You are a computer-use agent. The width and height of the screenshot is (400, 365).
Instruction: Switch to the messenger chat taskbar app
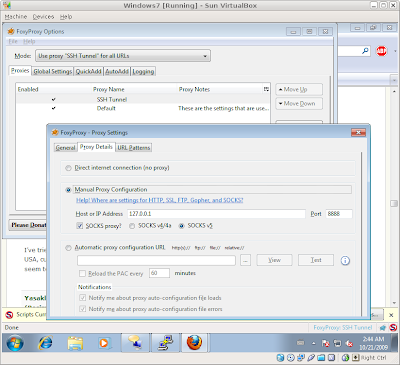pyautogui.click(x=135, y=343)
